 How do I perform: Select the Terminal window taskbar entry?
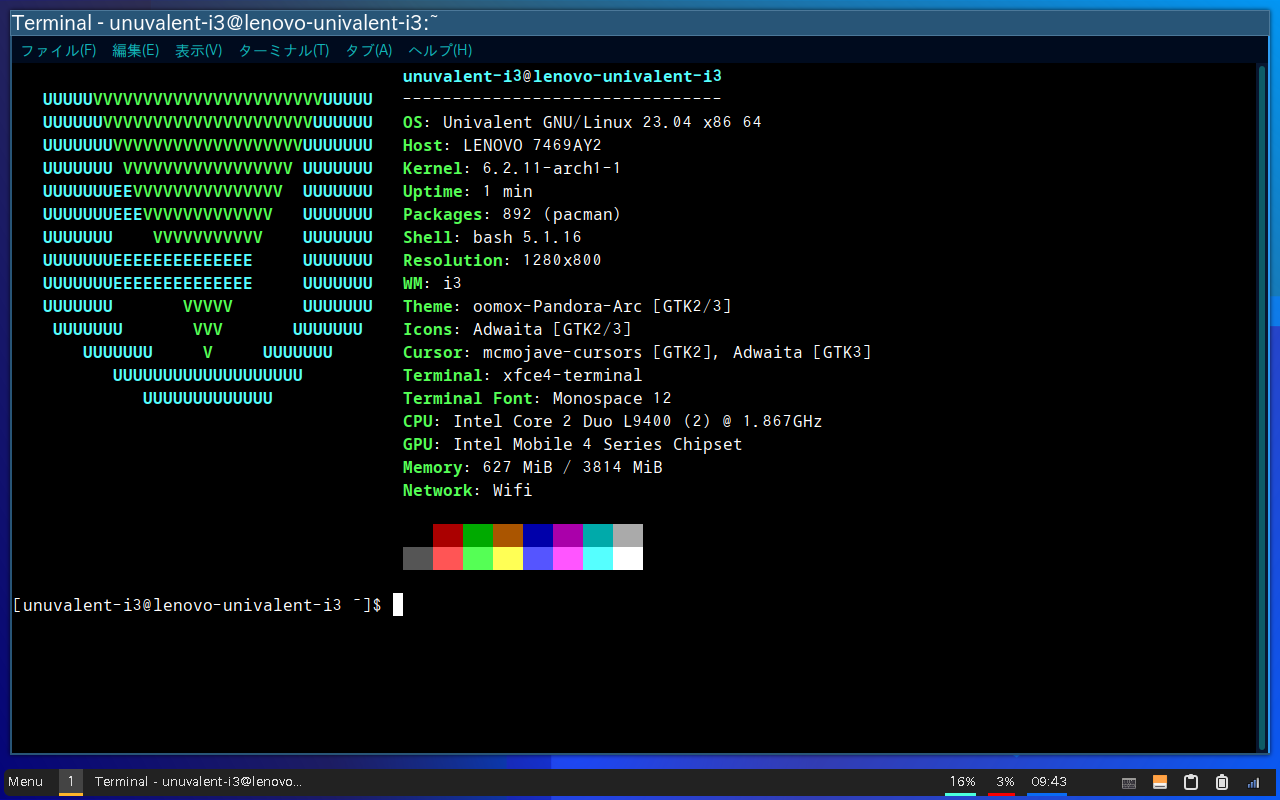click(198, 782)
